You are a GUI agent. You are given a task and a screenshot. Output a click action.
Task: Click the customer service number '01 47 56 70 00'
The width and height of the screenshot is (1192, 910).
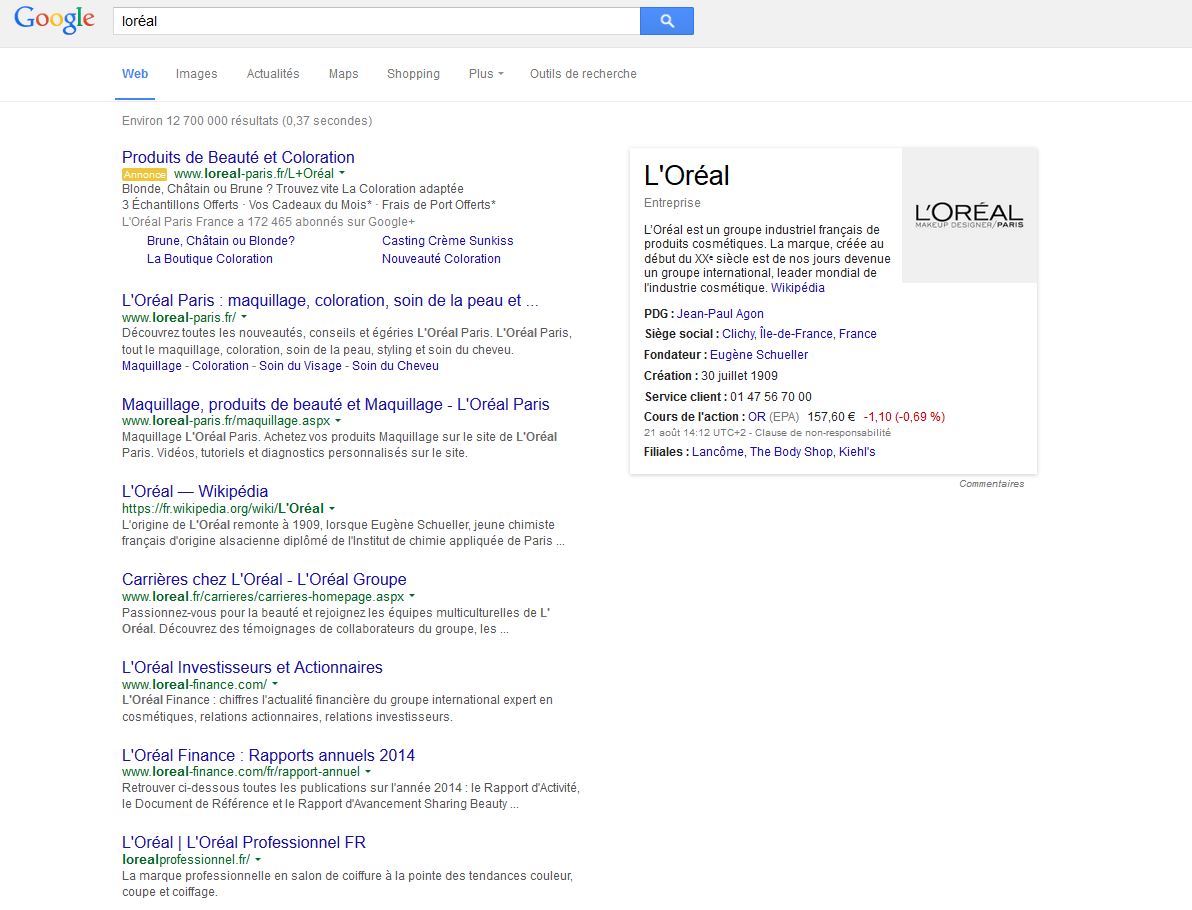pyautogui.click(x=771, y=397)
